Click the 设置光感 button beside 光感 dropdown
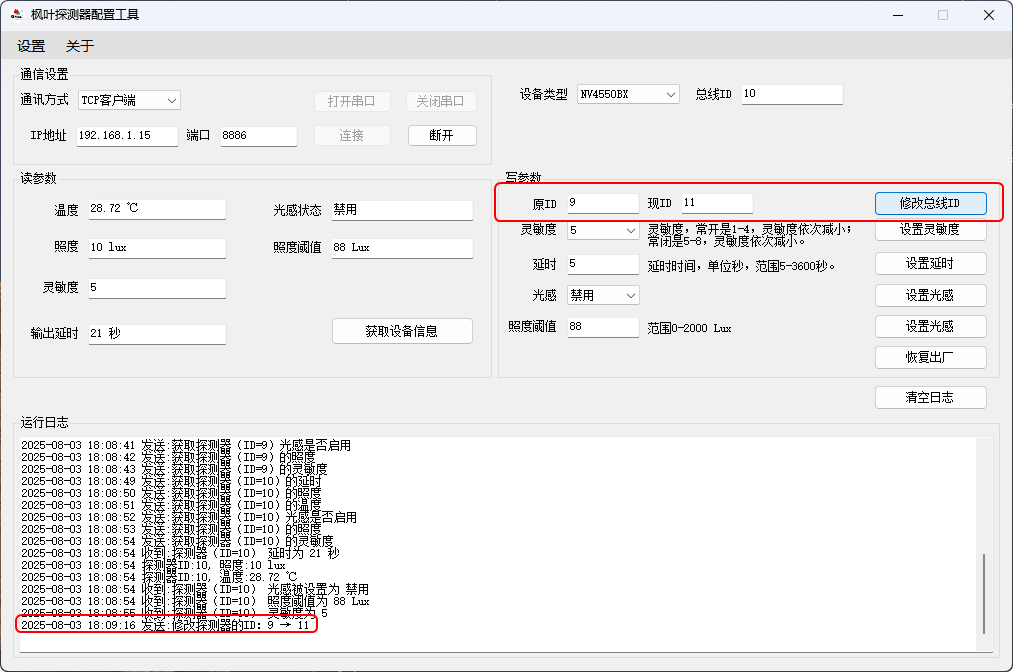Viewport: 1013px width, 672px height. pyautogui.click(x=930, y=295)
